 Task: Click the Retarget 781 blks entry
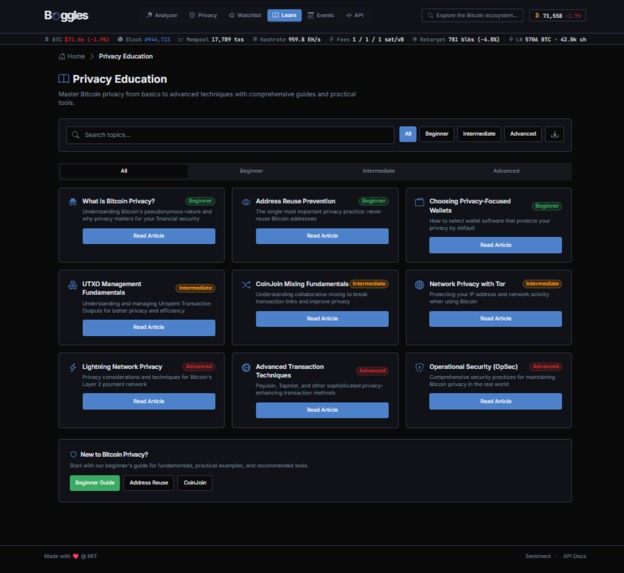click(456, 39)
